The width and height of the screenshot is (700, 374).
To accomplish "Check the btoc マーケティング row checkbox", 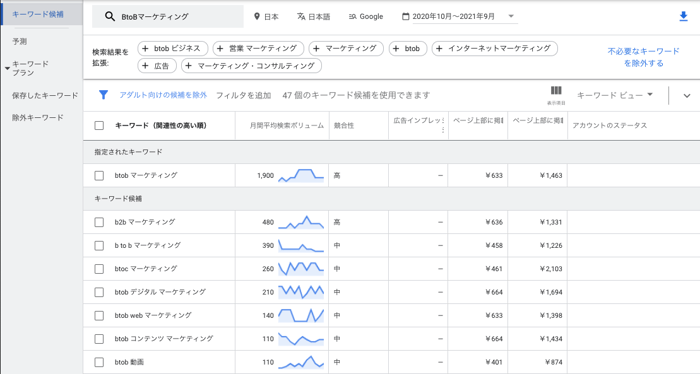I will 99,269.
